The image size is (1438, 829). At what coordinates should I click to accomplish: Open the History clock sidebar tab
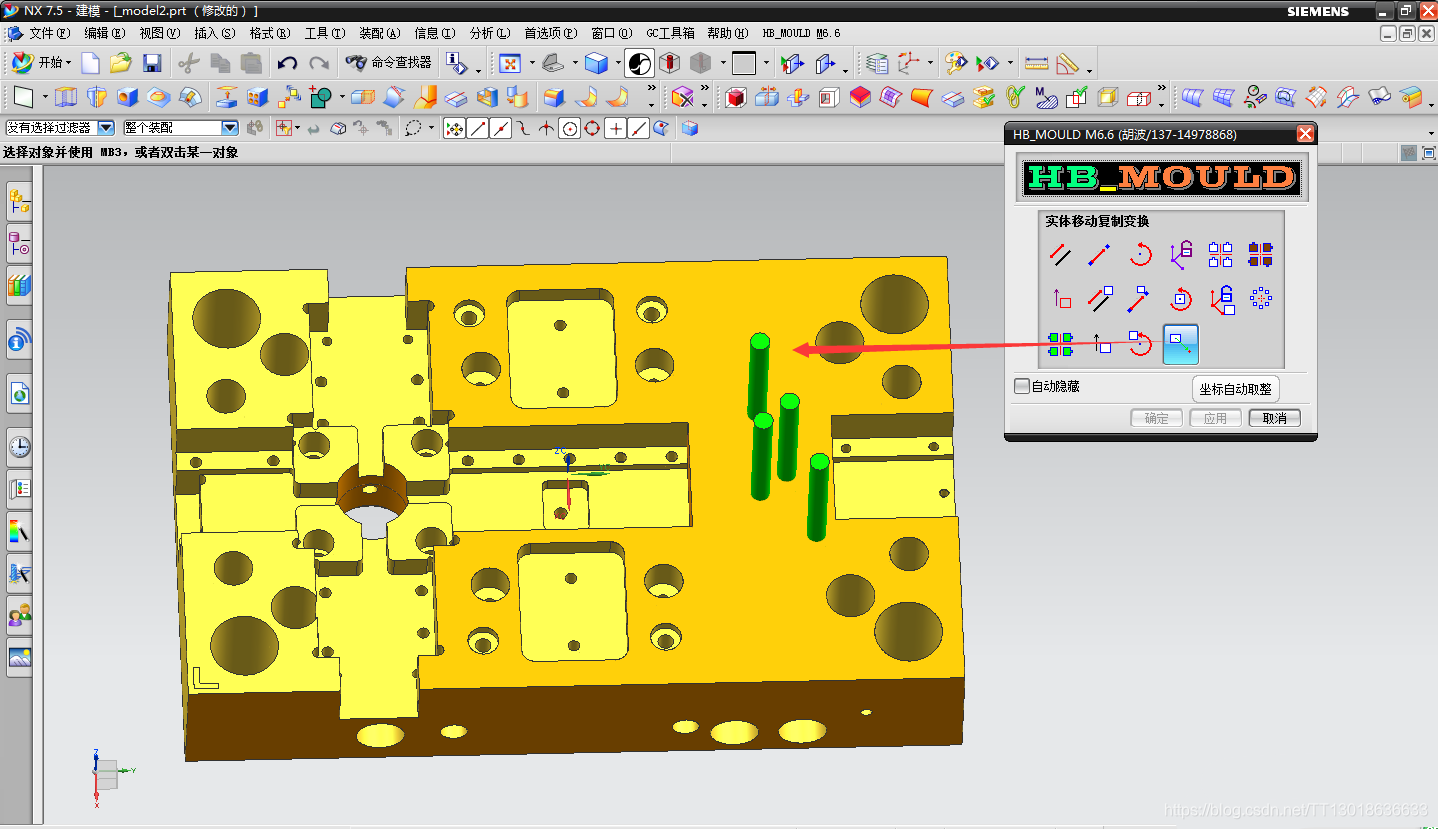[x=19, y=446]
